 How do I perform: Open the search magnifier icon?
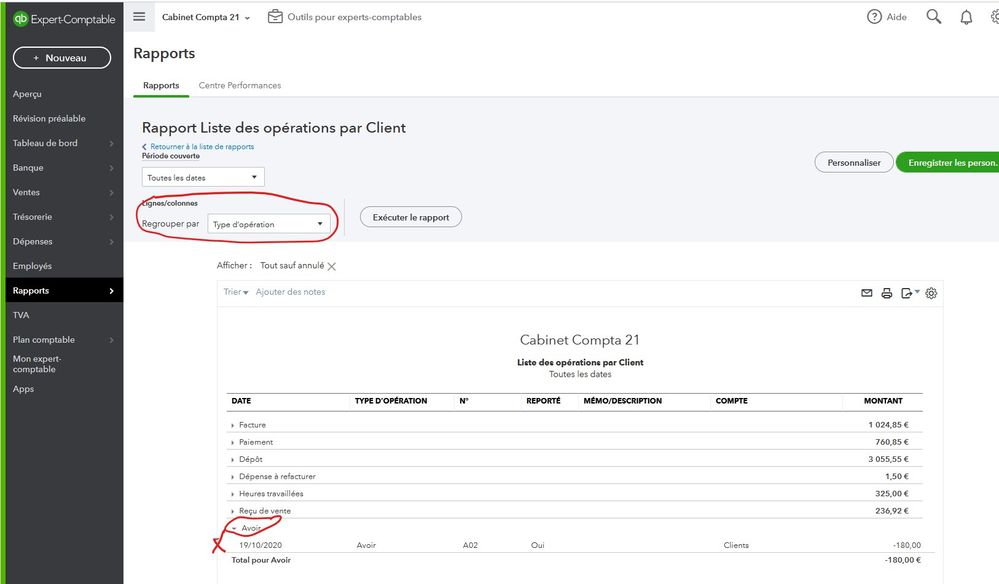click(934, 17)
